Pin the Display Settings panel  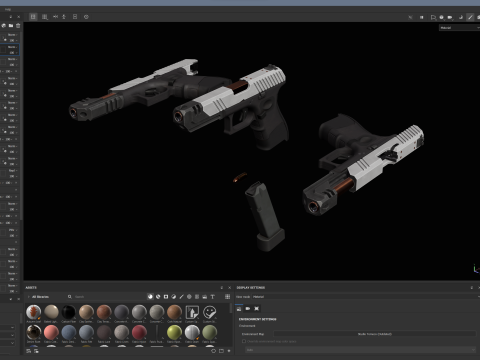point(472,288)
